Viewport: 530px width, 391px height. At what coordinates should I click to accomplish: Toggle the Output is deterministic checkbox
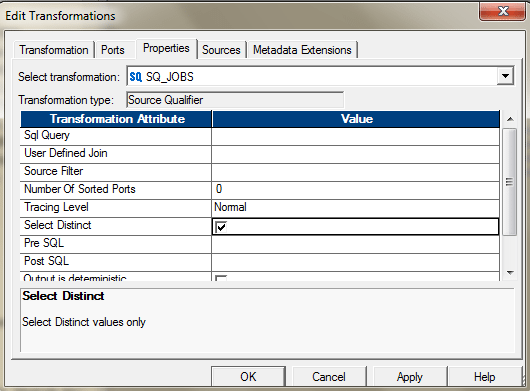[221, 278]
